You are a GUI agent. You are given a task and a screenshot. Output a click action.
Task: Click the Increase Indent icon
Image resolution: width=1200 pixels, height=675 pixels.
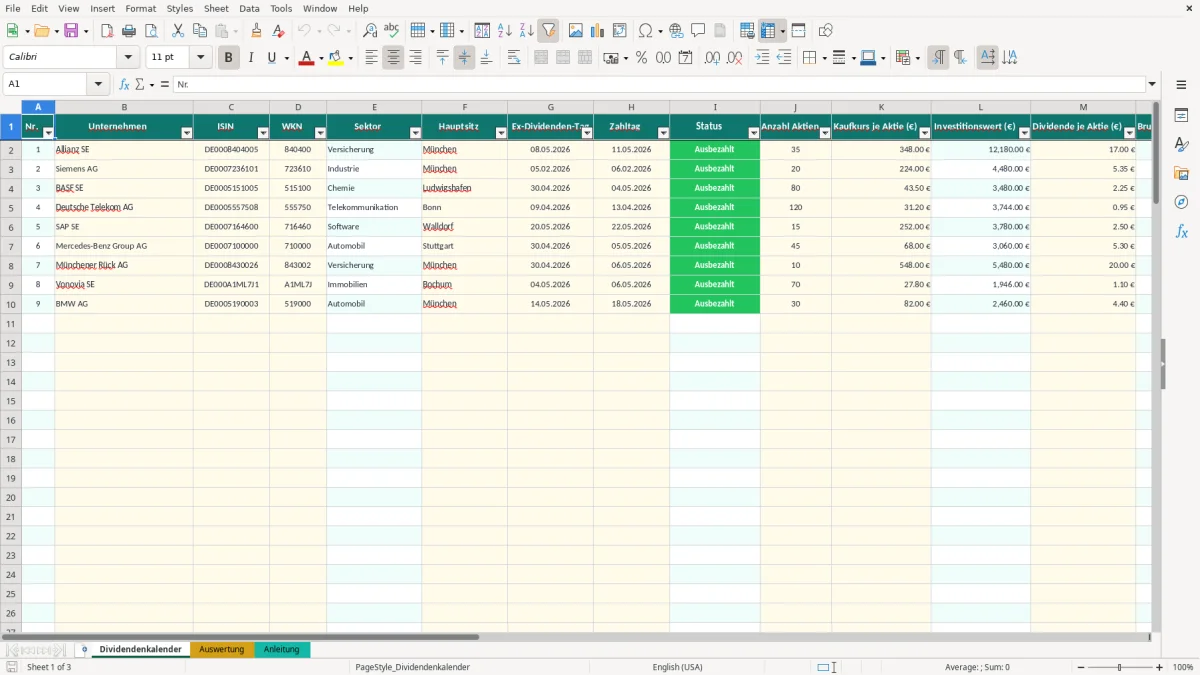pyautogui.click(x=762, y=58)
